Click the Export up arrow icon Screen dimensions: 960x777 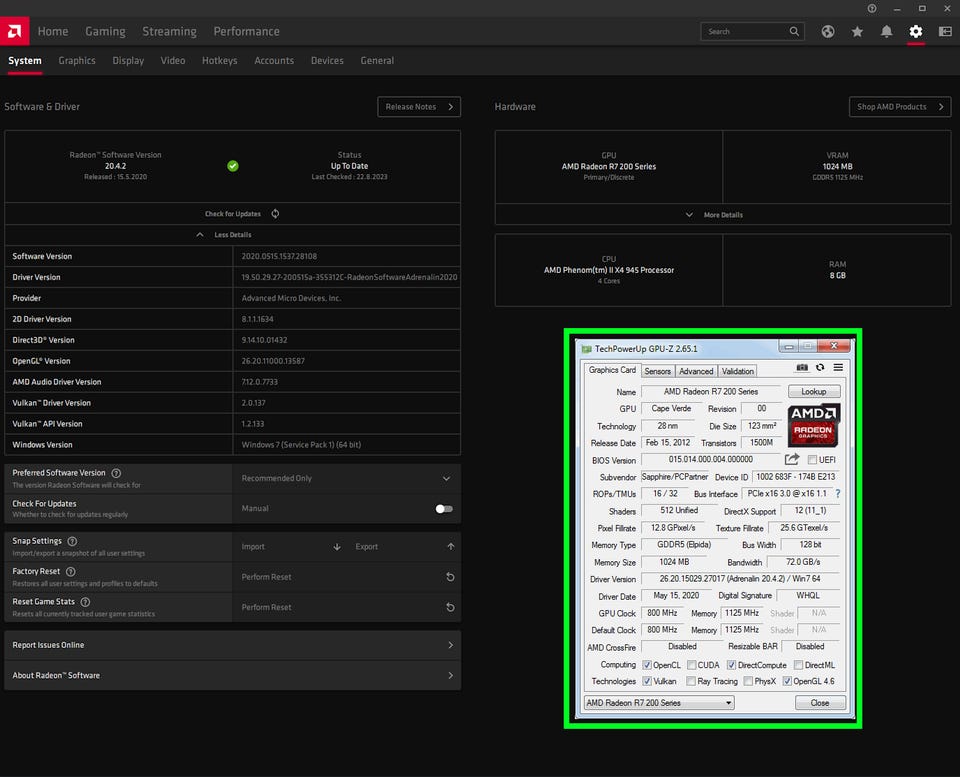tap(451, 547)
